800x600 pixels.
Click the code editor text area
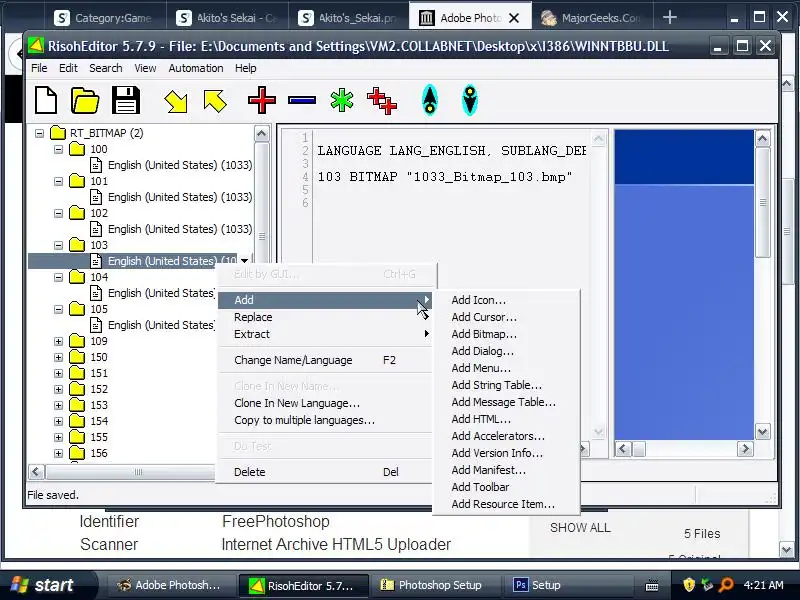[452, 286]
